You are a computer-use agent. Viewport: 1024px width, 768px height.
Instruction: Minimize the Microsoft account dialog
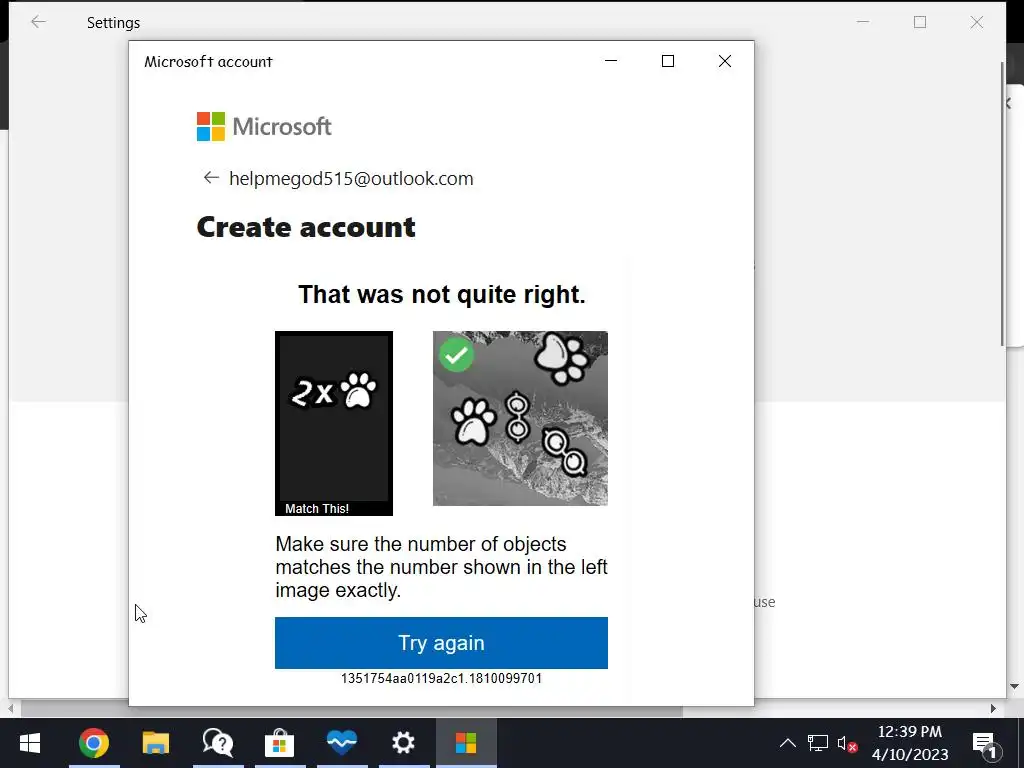[x=611, y=61]
